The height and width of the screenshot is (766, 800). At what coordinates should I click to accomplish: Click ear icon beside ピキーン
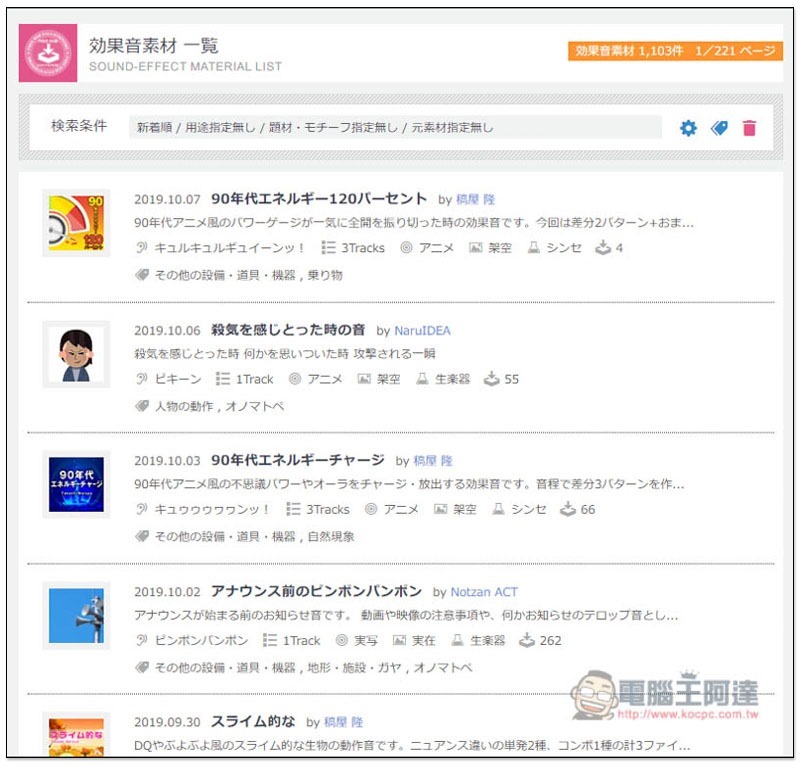pos(141,379)
